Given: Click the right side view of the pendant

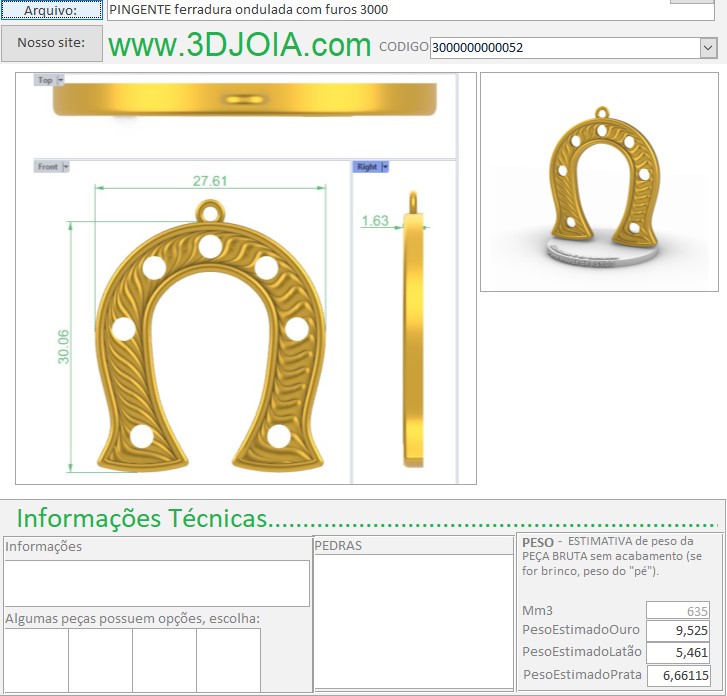Looking at the screenshot, I should click(413, 330).
